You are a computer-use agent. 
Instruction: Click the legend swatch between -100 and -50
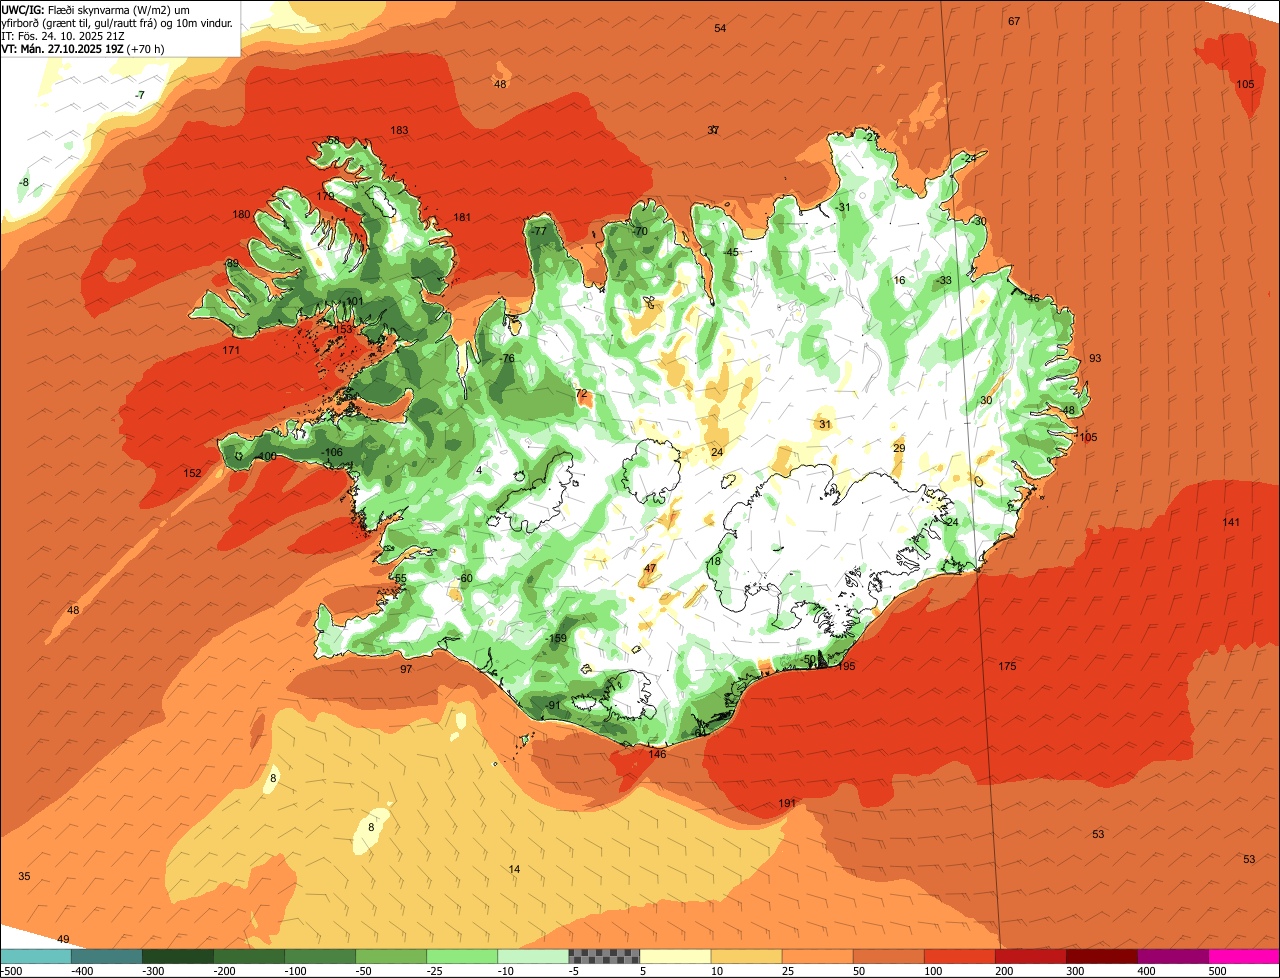tap(320, 956)
